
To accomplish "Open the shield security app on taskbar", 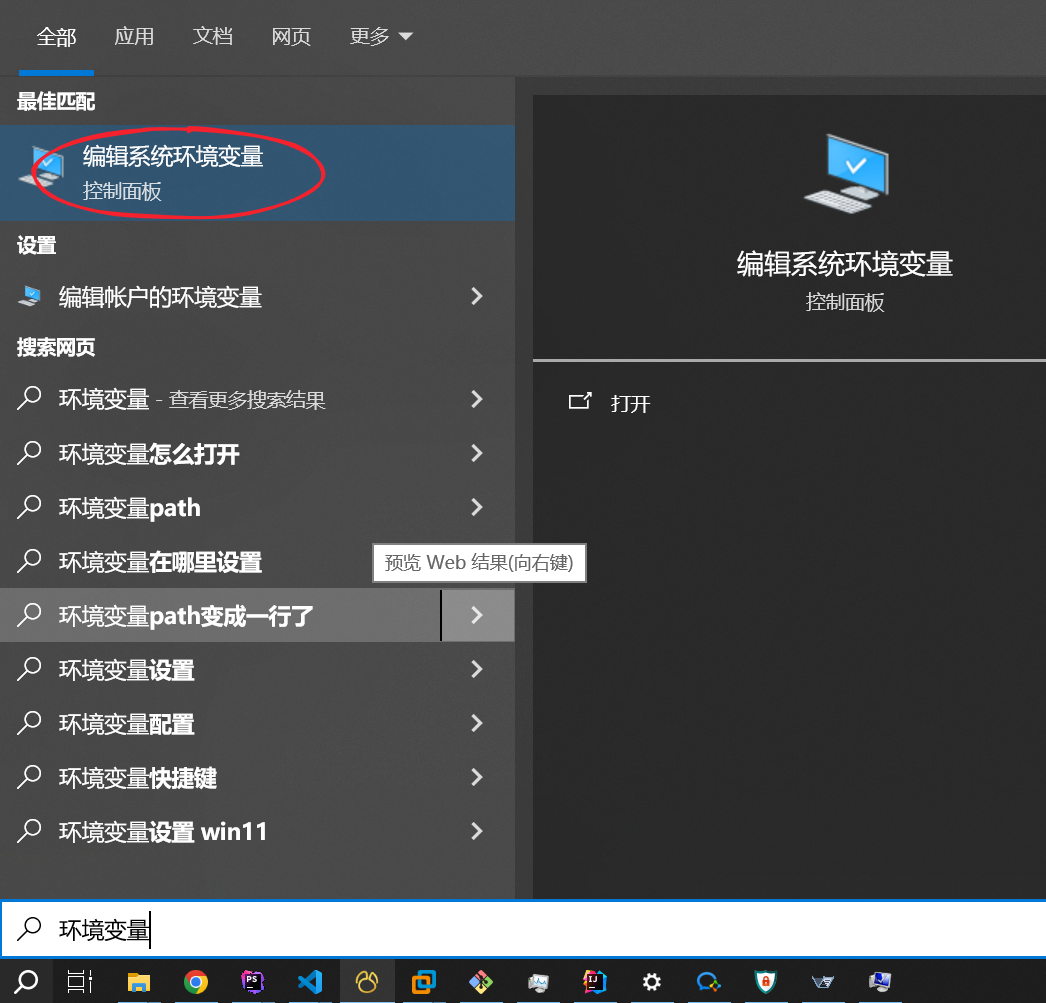I will pyautogui.click(x=766, y=982).
